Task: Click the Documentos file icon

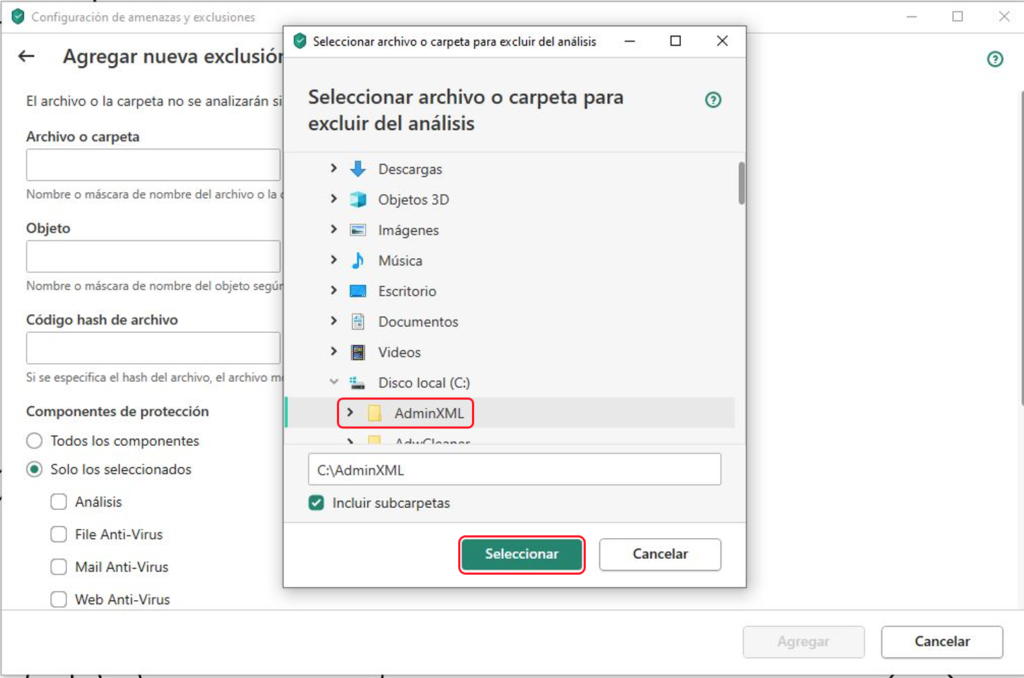Action: pyautogui.click(x=358, y=322)
